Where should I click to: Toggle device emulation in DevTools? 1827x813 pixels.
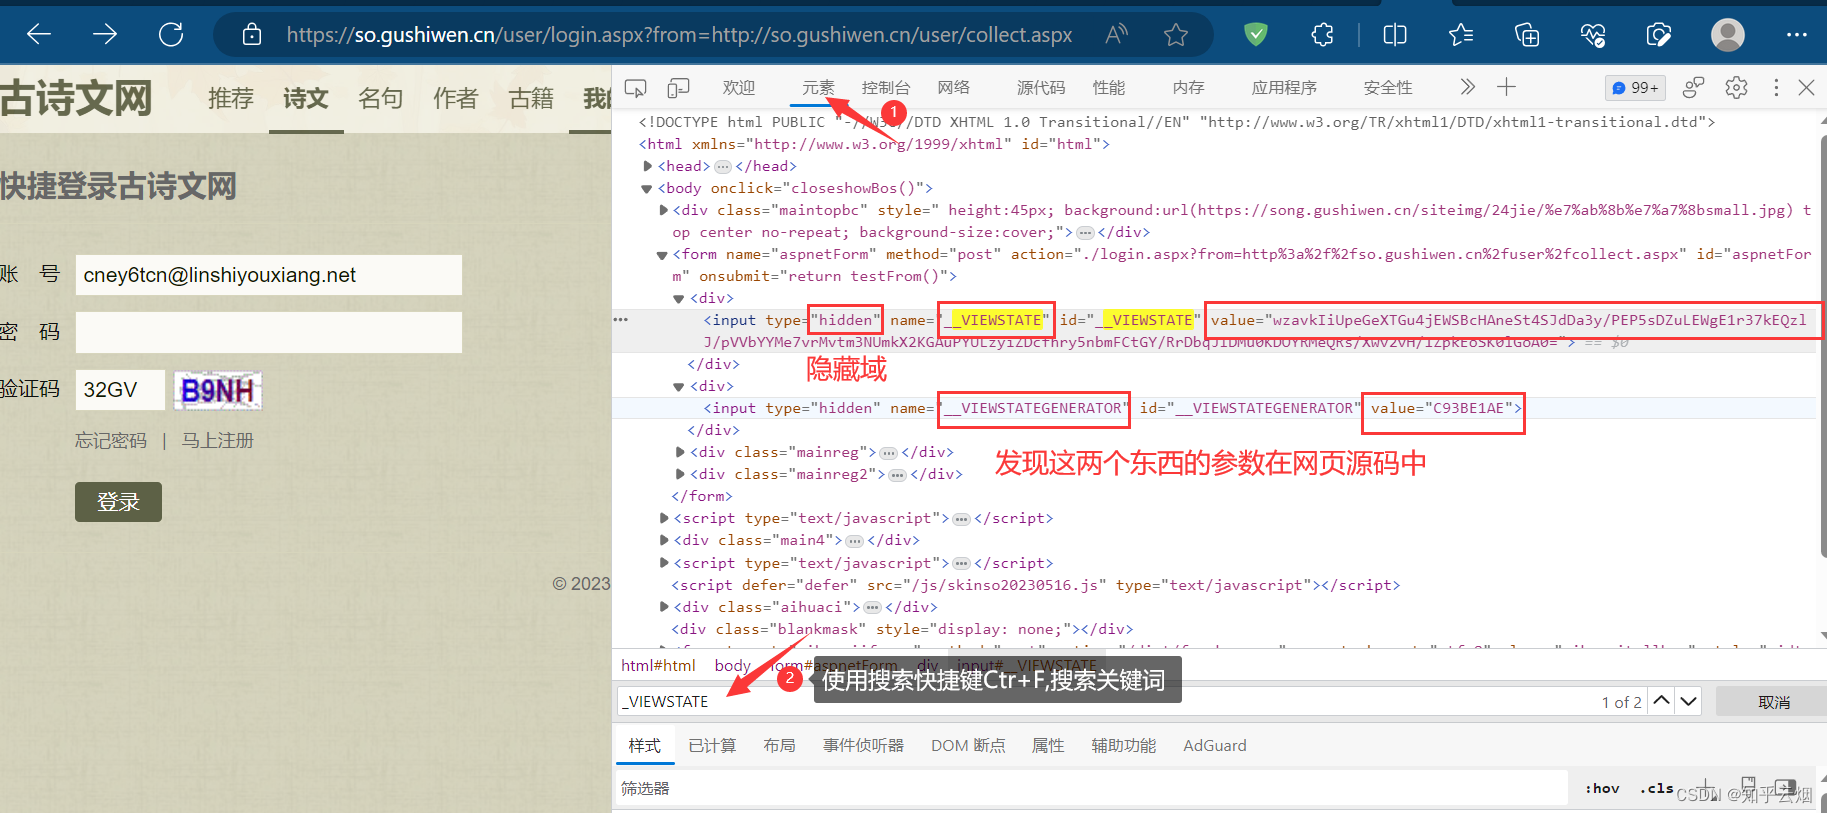(678, 88)
